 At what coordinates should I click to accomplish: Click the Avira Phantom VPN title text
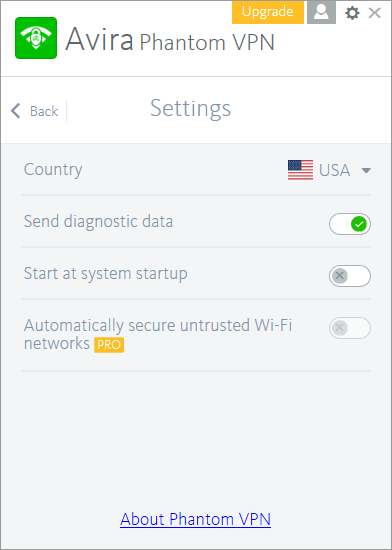[170, 39]
